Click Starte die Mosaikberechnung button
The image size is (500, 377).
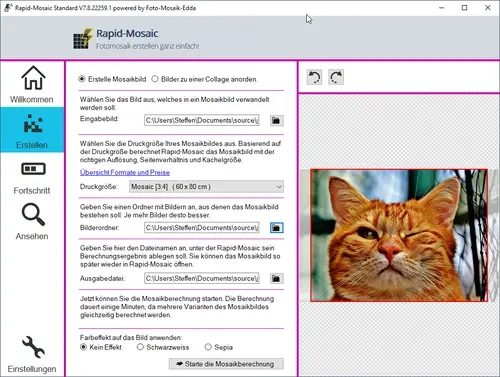click(x=226, y=364)
